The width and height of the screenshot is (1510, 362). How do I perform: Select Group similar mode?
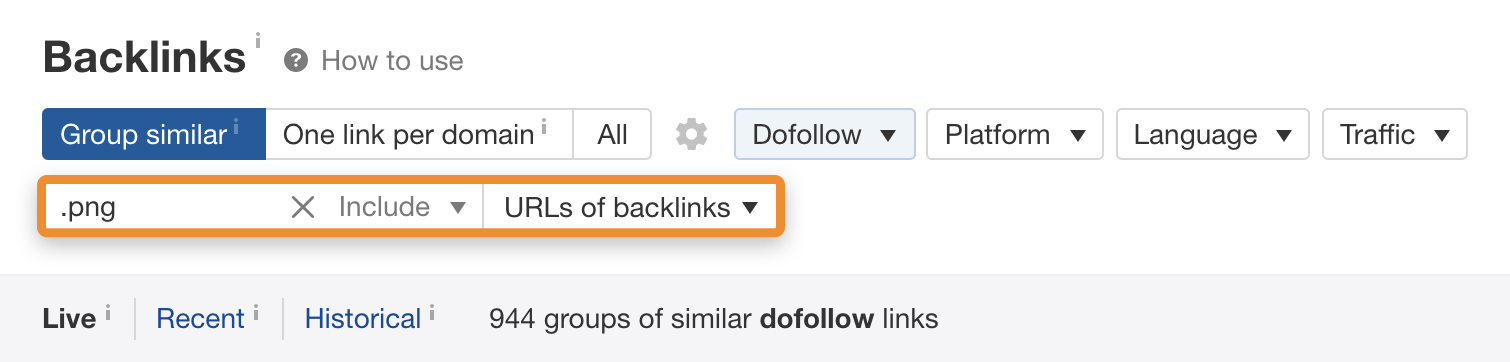pos(154,134)
